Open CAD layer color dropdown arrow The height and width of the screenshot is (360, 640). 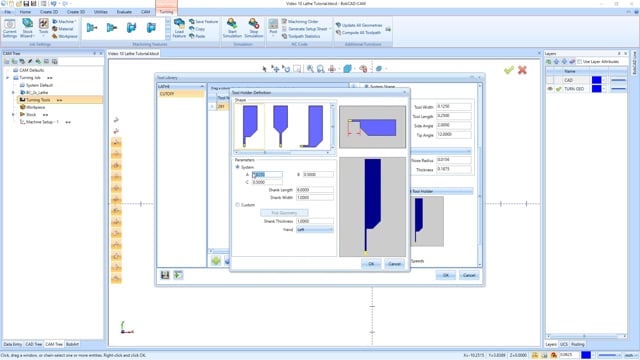click(604, 80)
